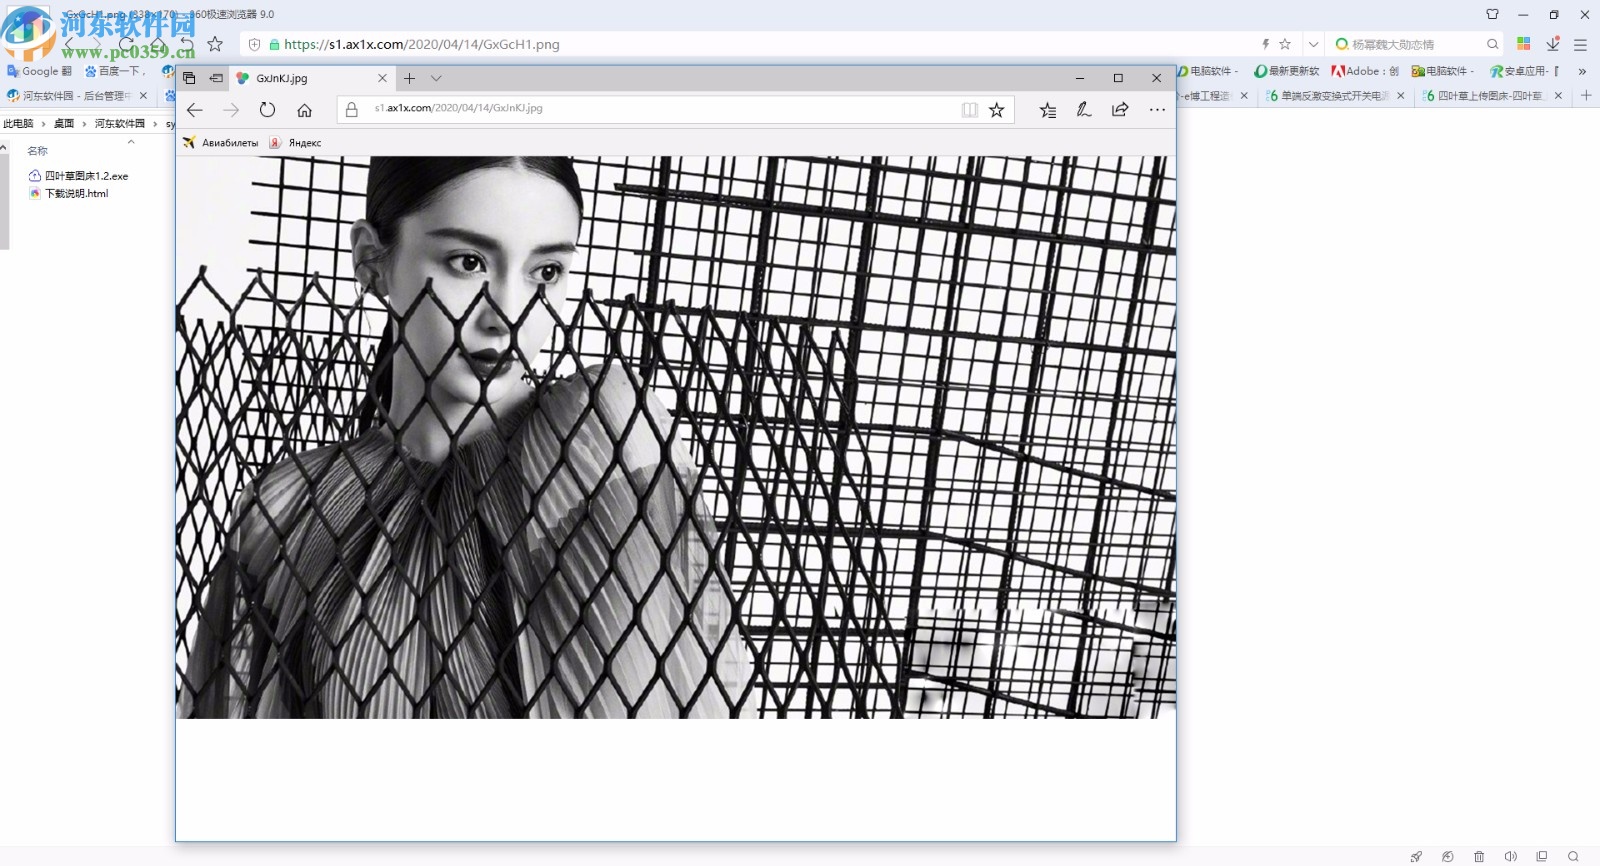
Task: Open a new tab in Edge
Action: [x=409, y=78]
